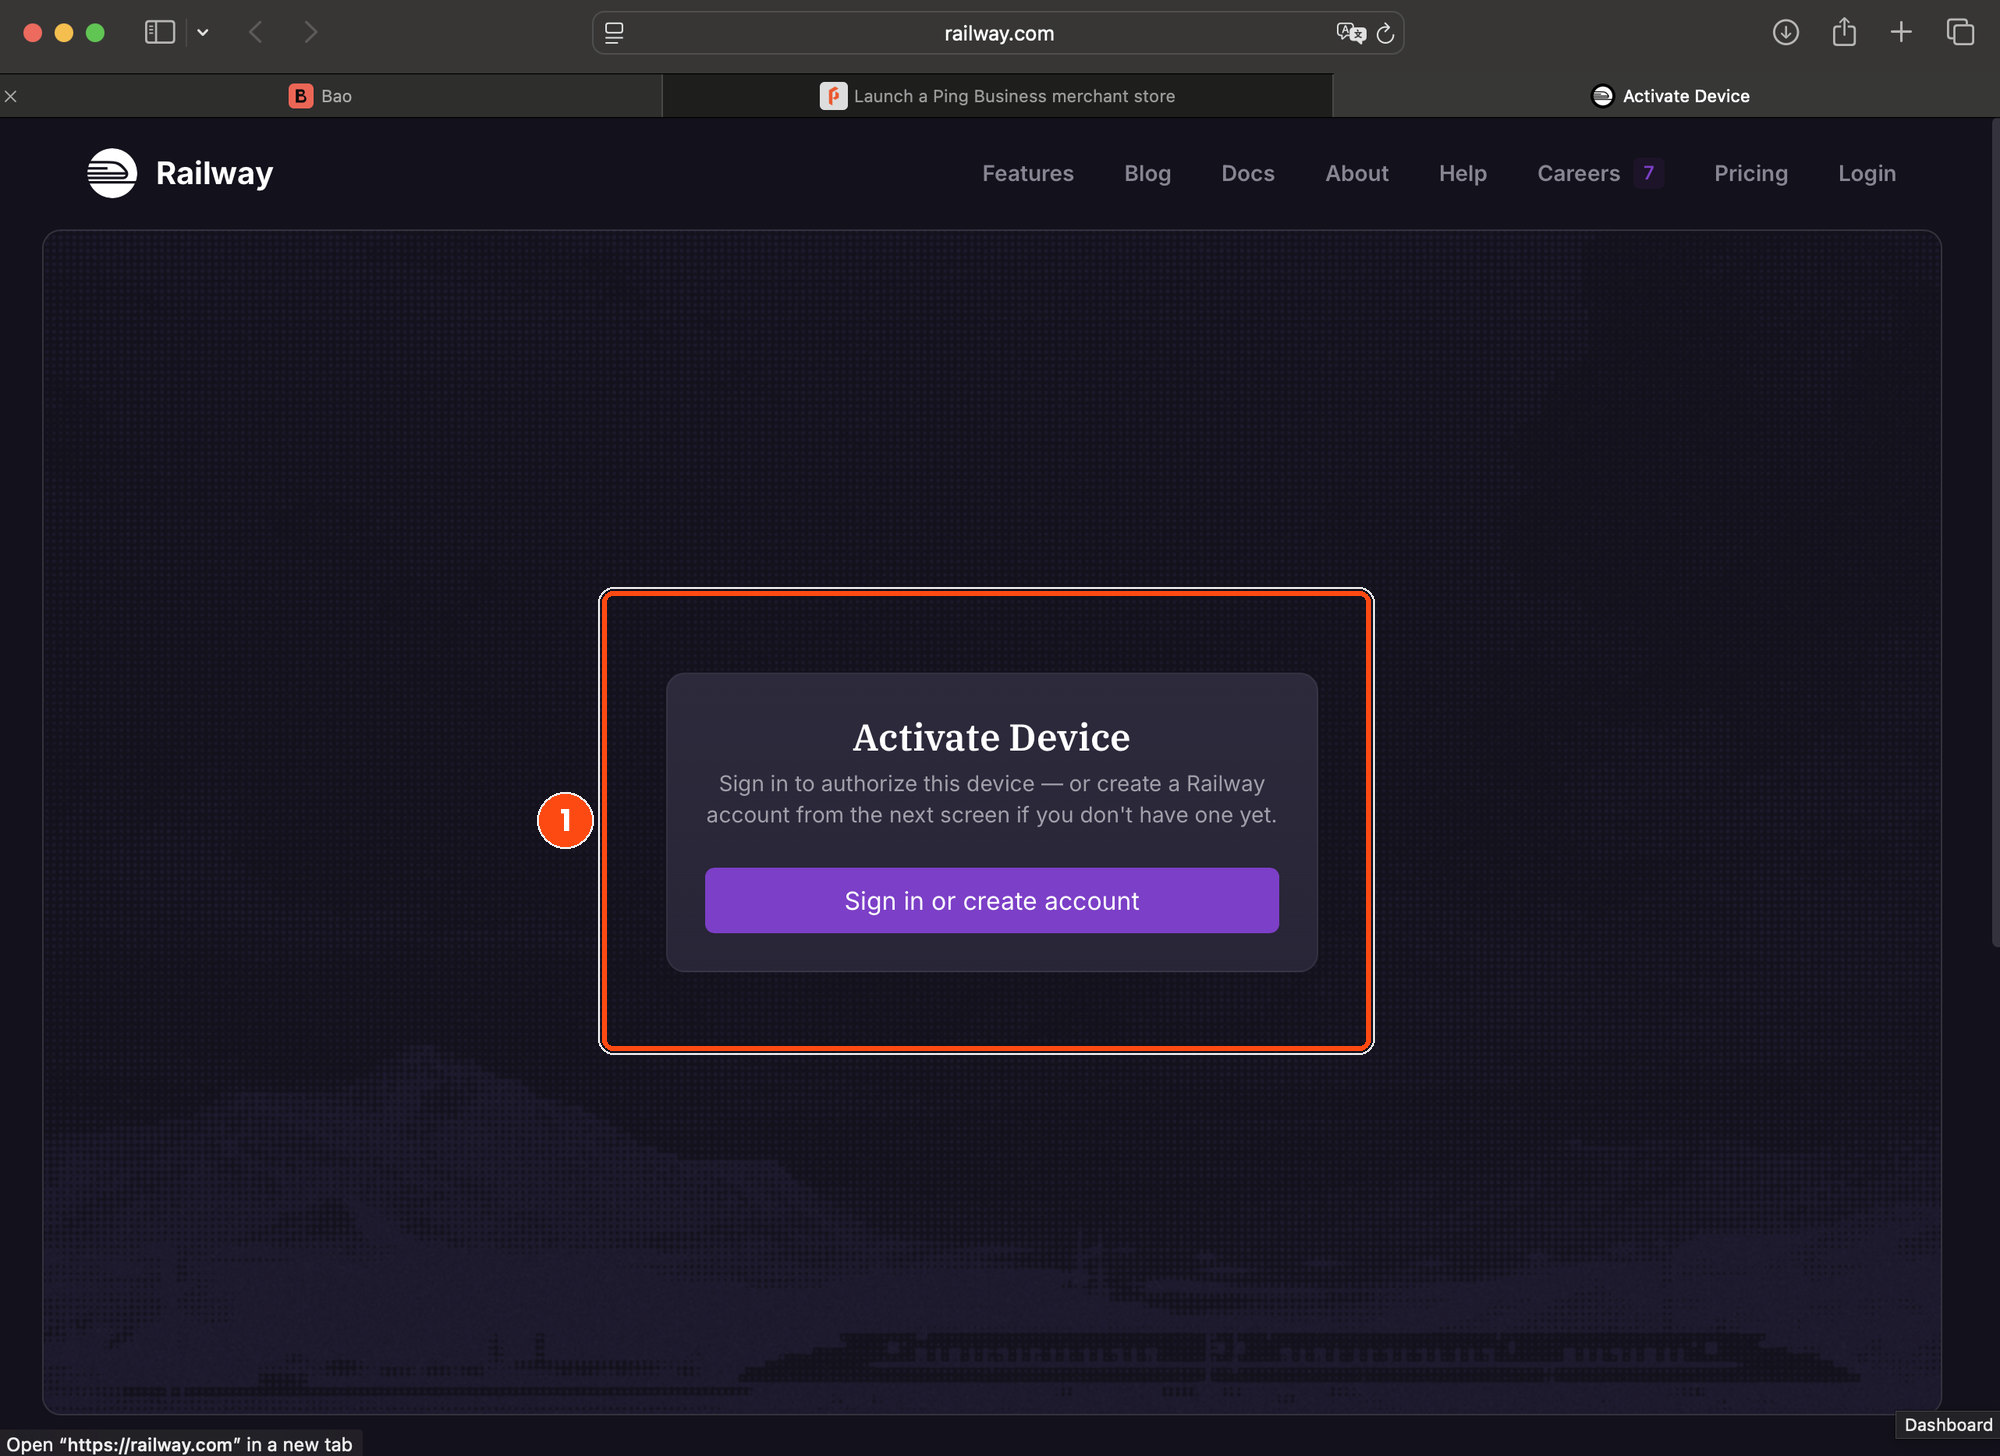
Task: Open the Login link
Action: [x=1867, y=173]
